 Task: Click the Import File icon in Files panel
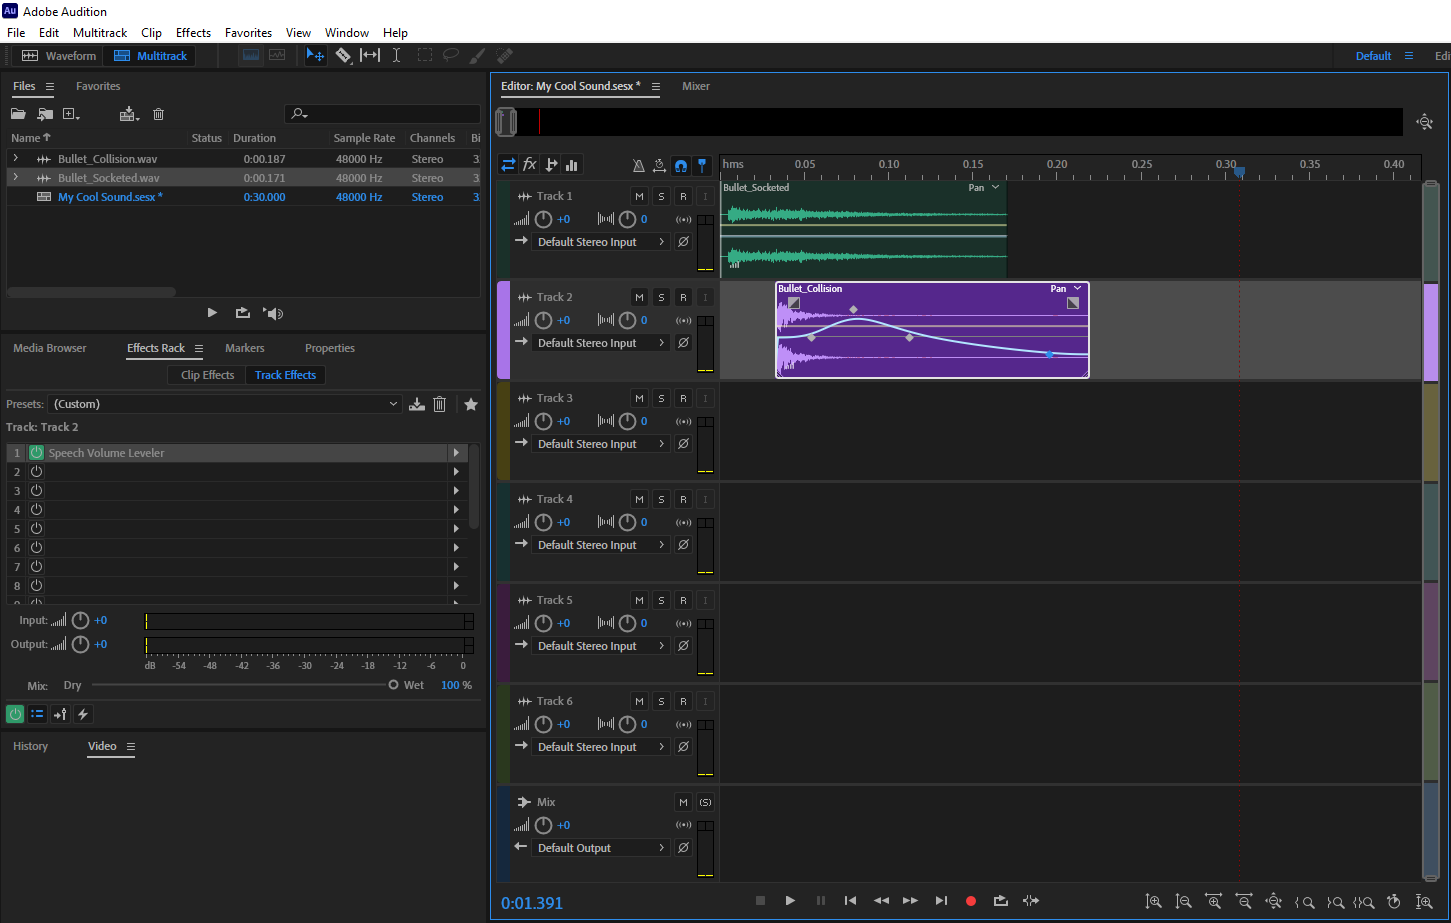tap(45, 114)
